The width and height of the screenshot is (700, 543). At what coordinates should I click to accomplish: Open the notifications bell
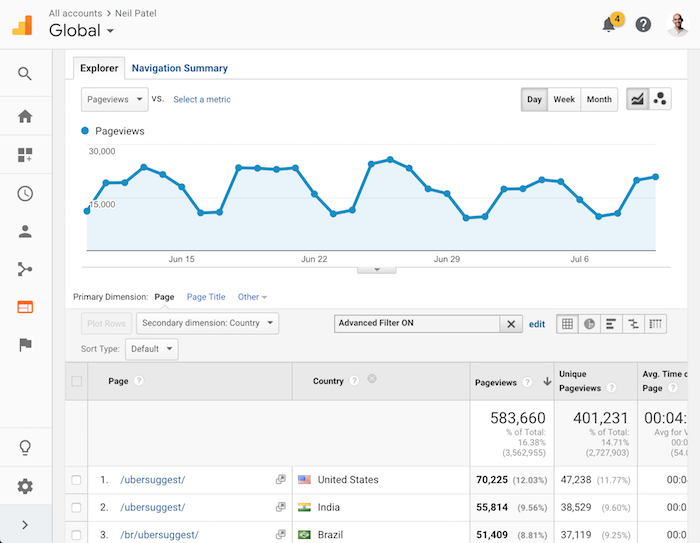pyautogui.click(x=609, y=25)
